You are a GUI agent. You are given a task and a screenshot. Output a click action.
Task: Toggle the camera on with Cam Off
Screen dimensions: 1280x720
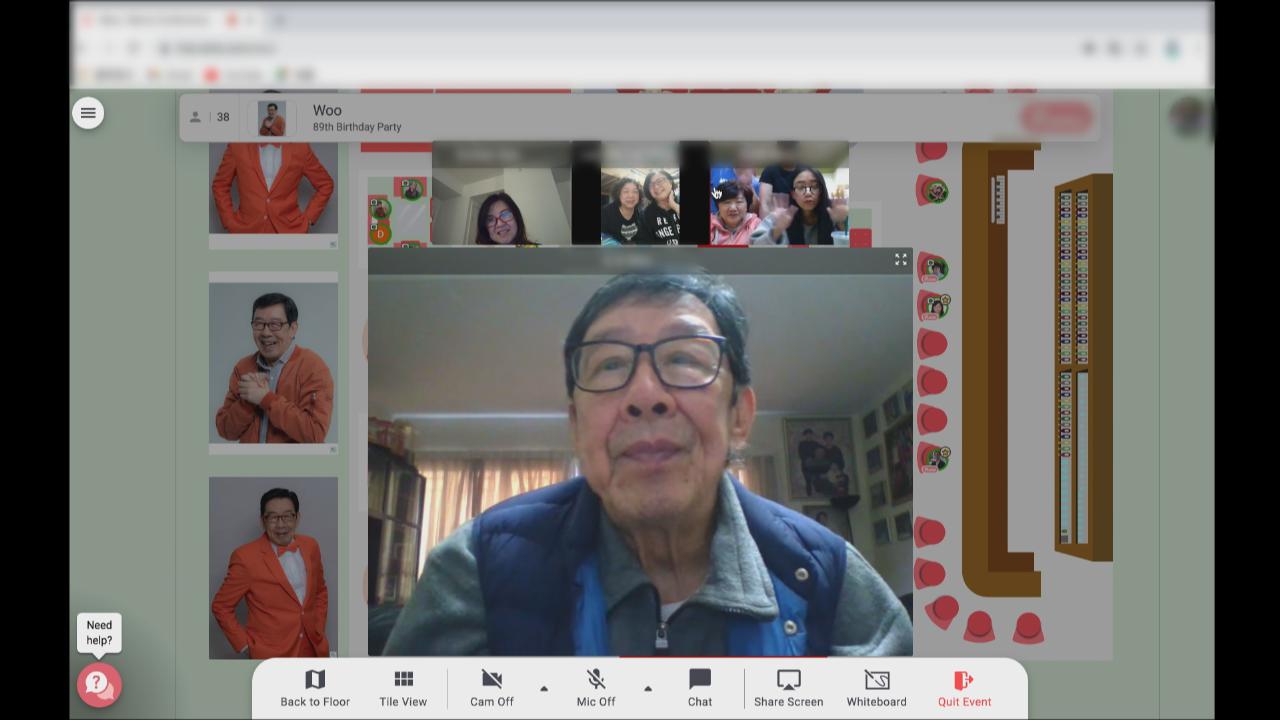[x=492, y=688]
